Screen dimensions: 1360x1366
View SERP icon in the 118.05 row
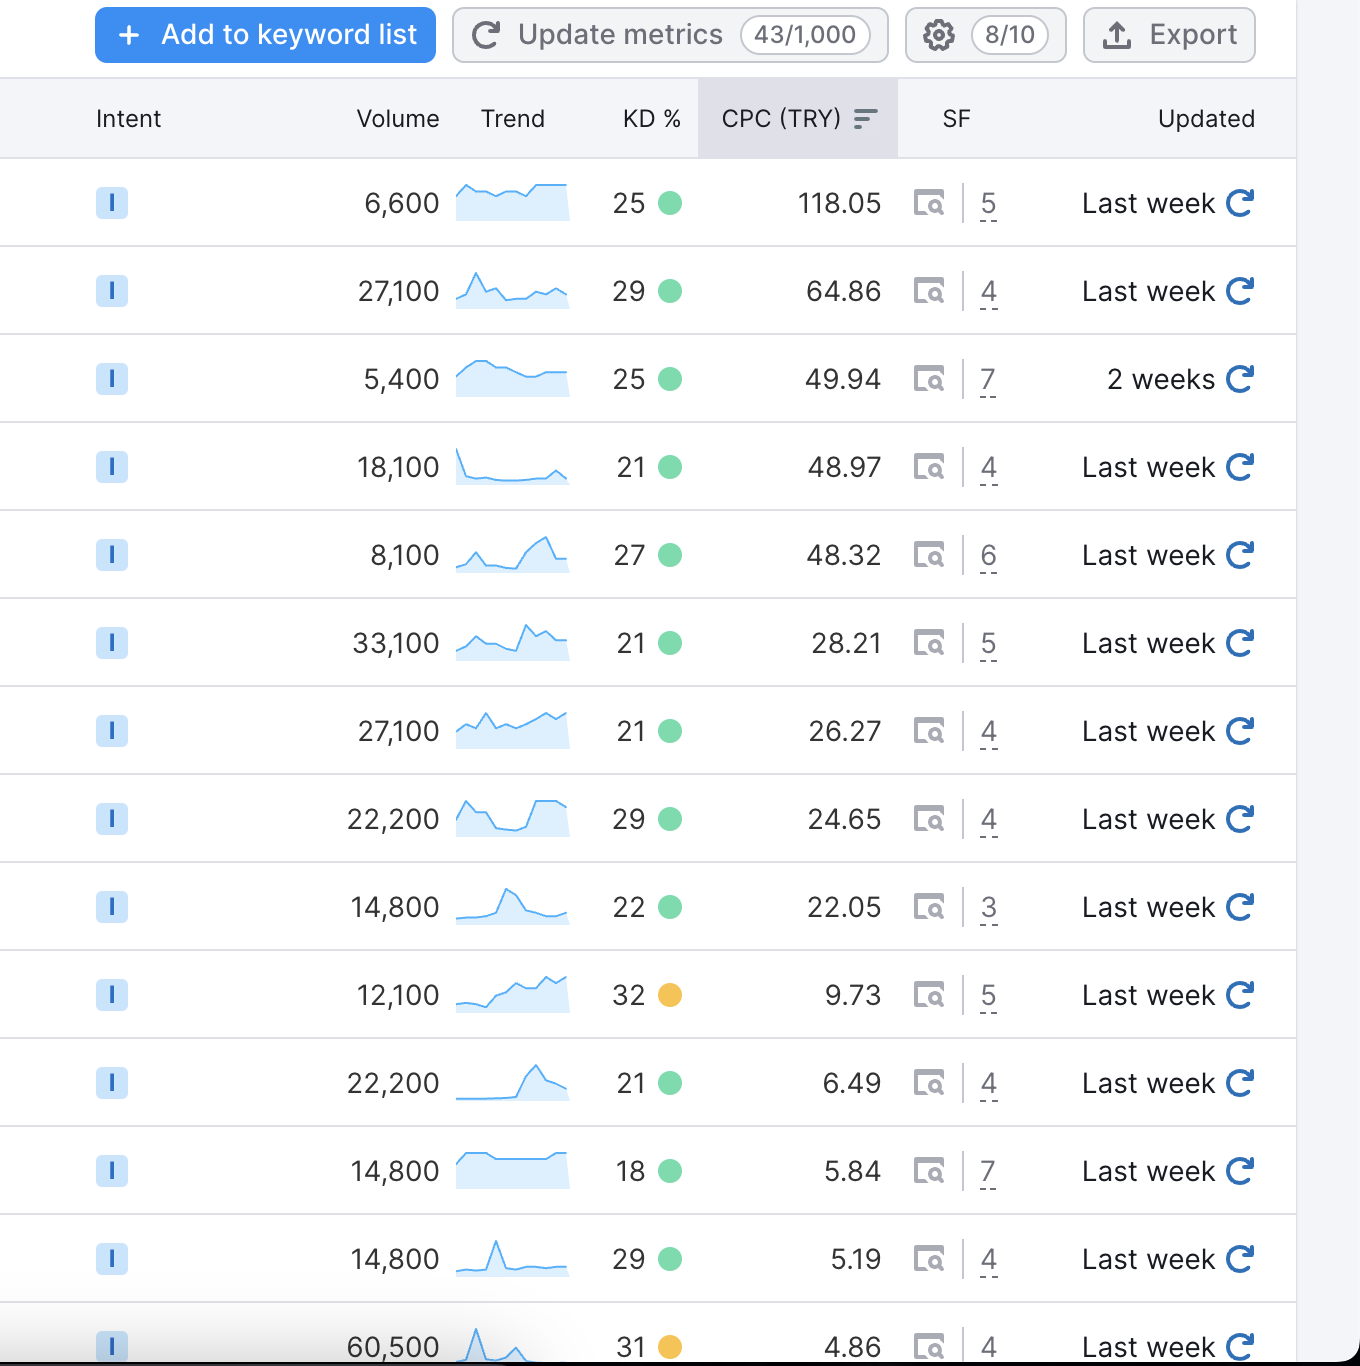coord(929,203)
